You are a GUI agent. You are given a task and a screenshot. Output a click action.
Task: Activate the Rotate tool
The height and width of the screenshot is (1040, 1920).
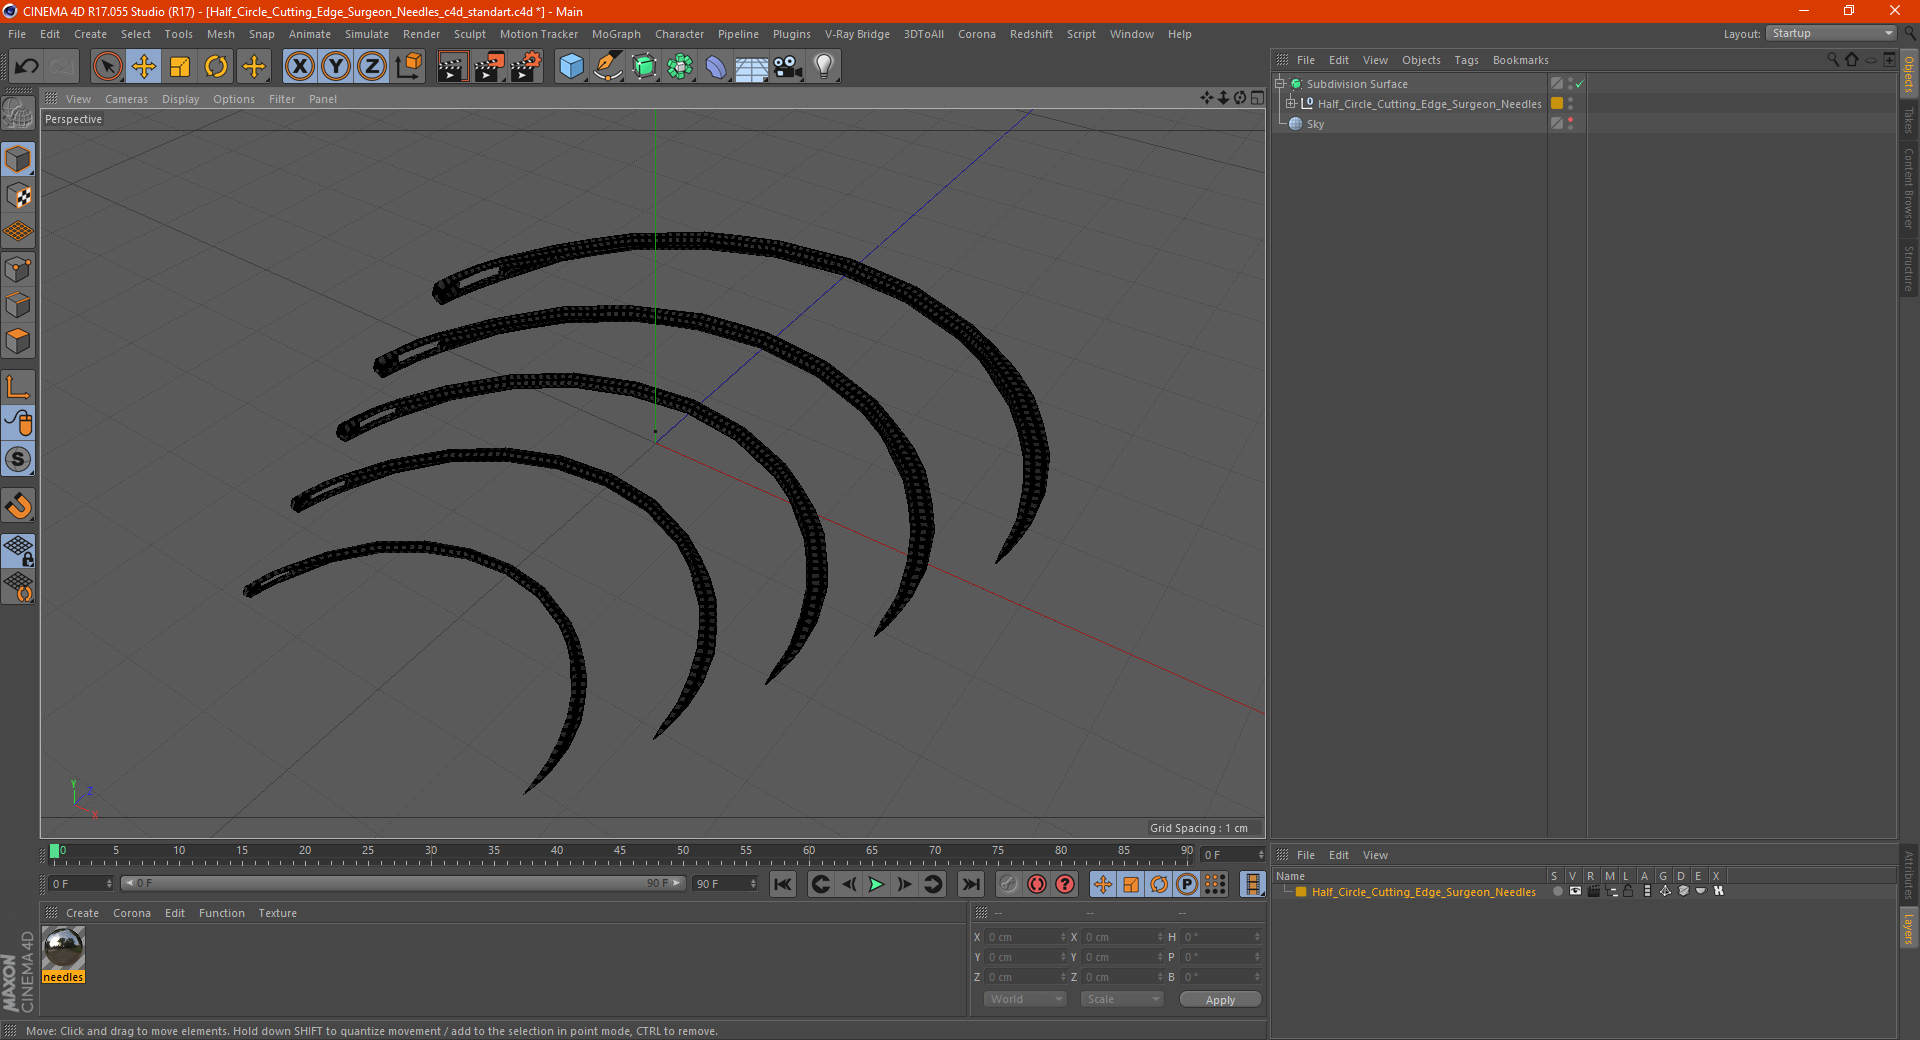click(x=216, y=67)
